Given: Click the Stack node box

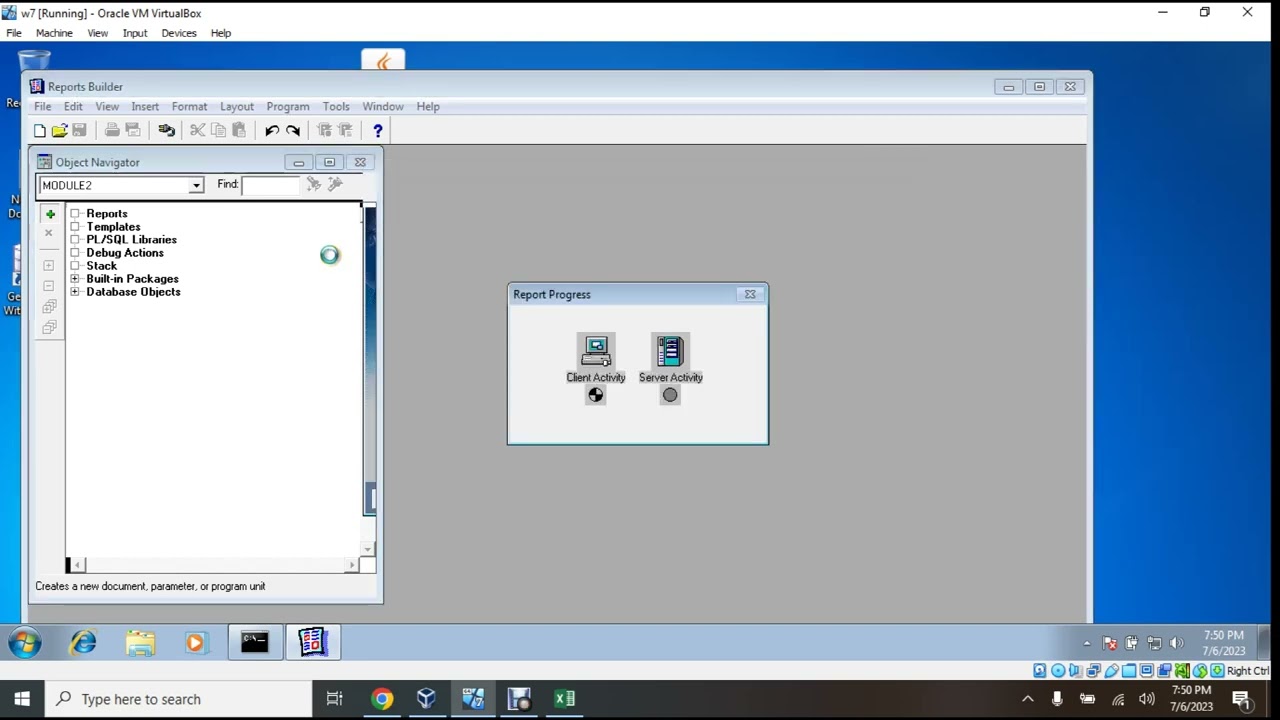Looking at the screenshot, I should [75, 266].
